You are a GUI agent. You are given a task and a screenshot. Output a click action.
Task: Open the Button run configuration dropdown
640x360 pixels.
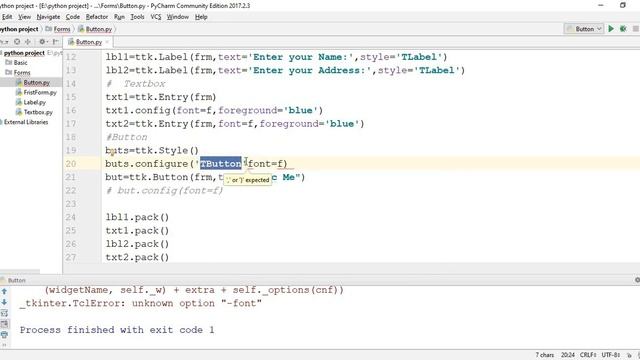click(x=584, y=29)
